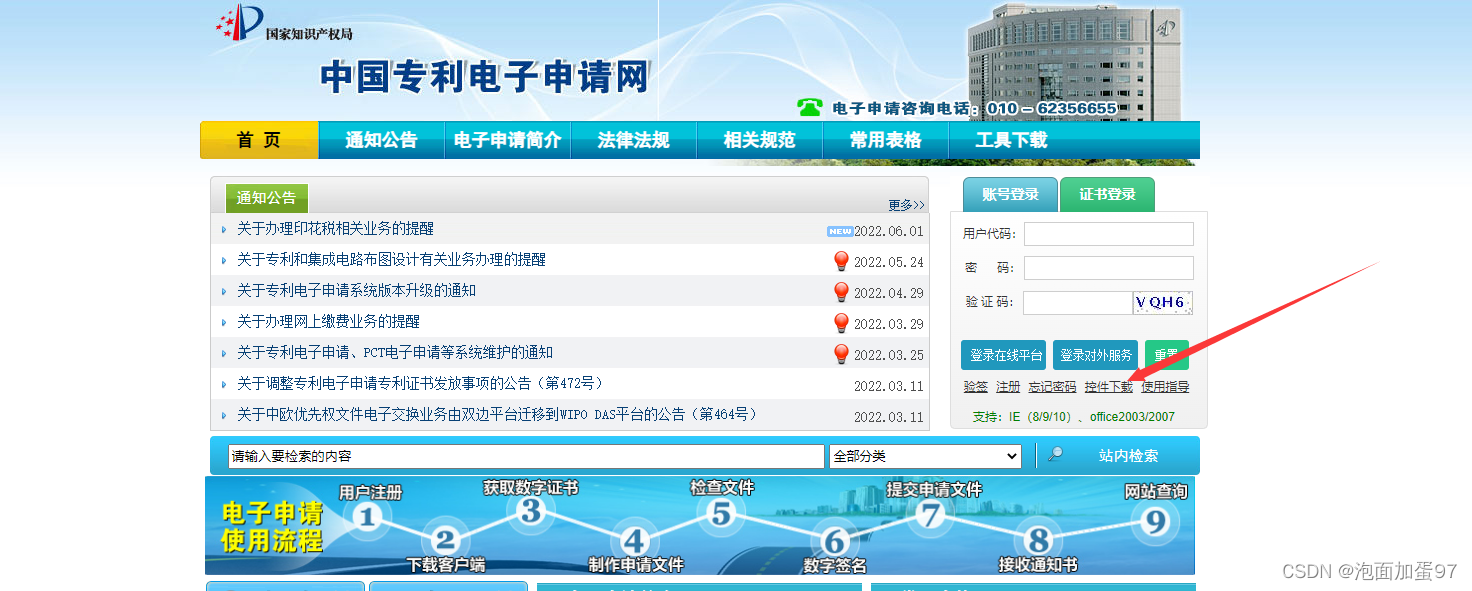Select the 通知公告 panel tab
The height and width of the screenshot is (591, 1472).
tap(266, 198)
